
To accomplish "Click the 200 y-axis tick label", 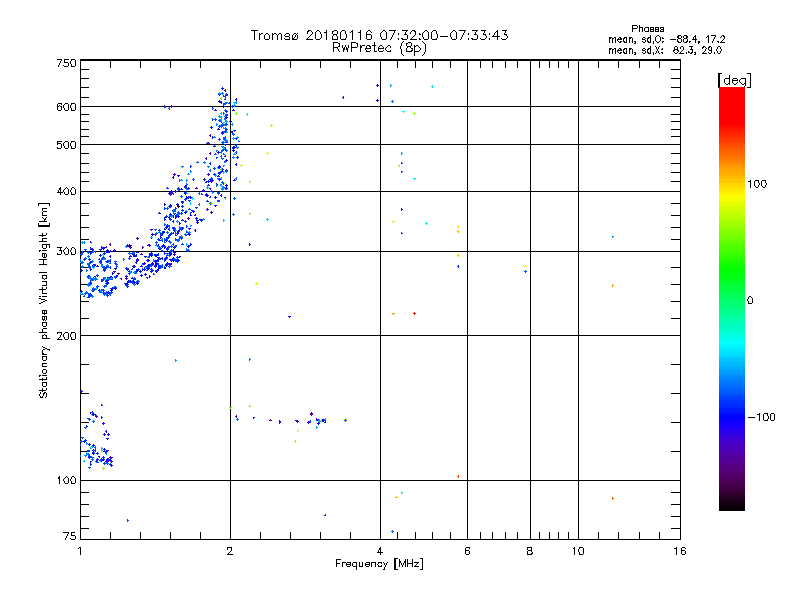I will coord(66,336).
